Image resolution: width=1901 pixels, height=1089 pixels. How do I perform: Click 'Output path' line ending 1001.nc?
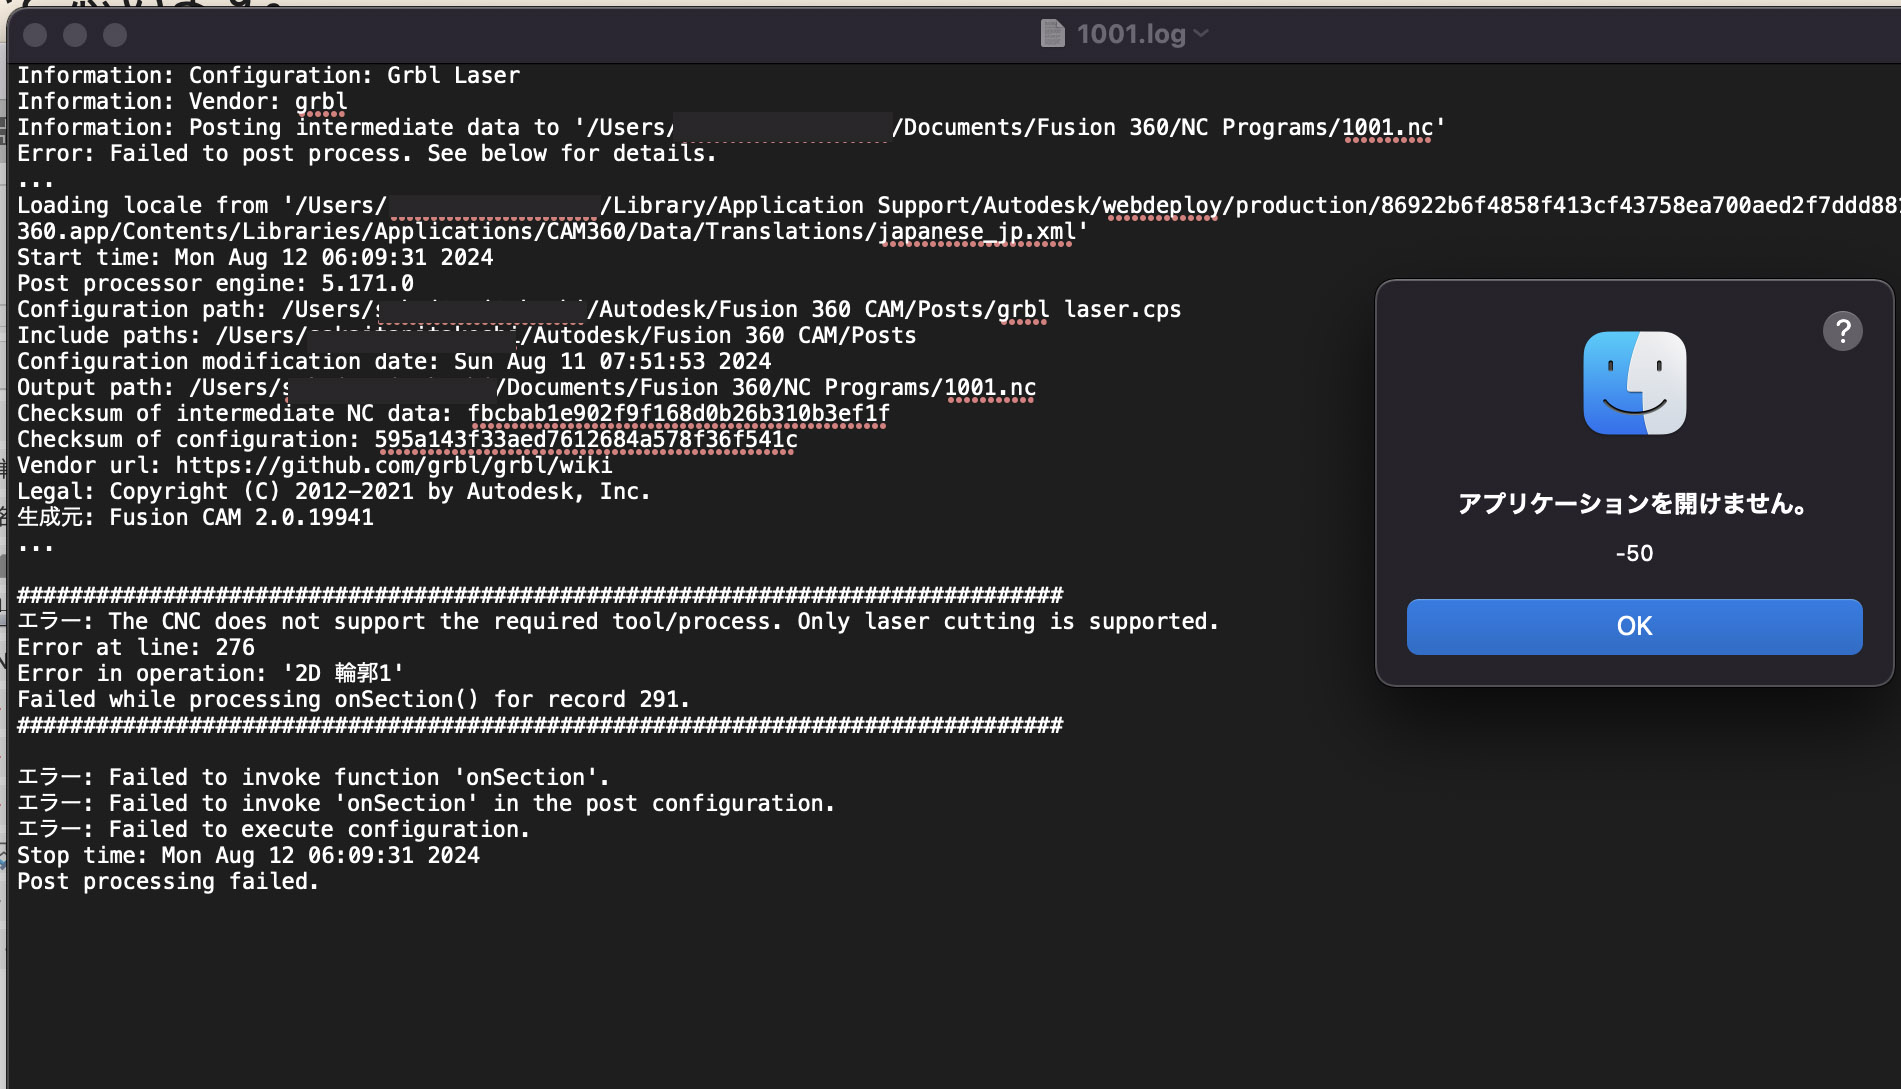[526, 387]
